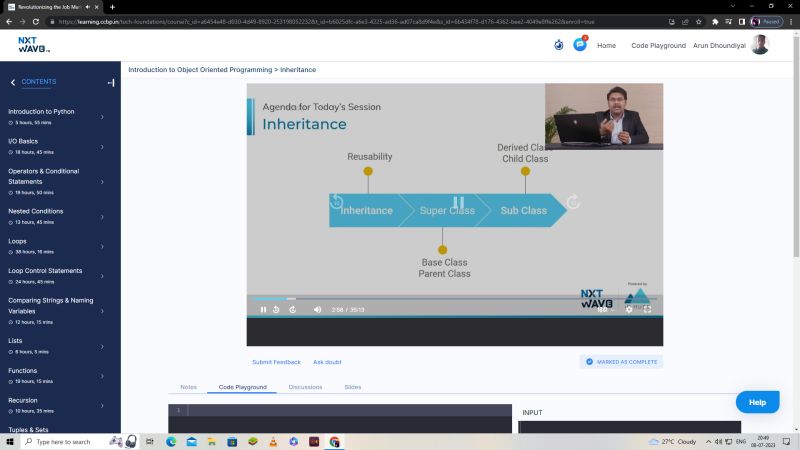Click the Help button
The width and height of the screenshot is (800, 450).
click(x=757, y=402)
